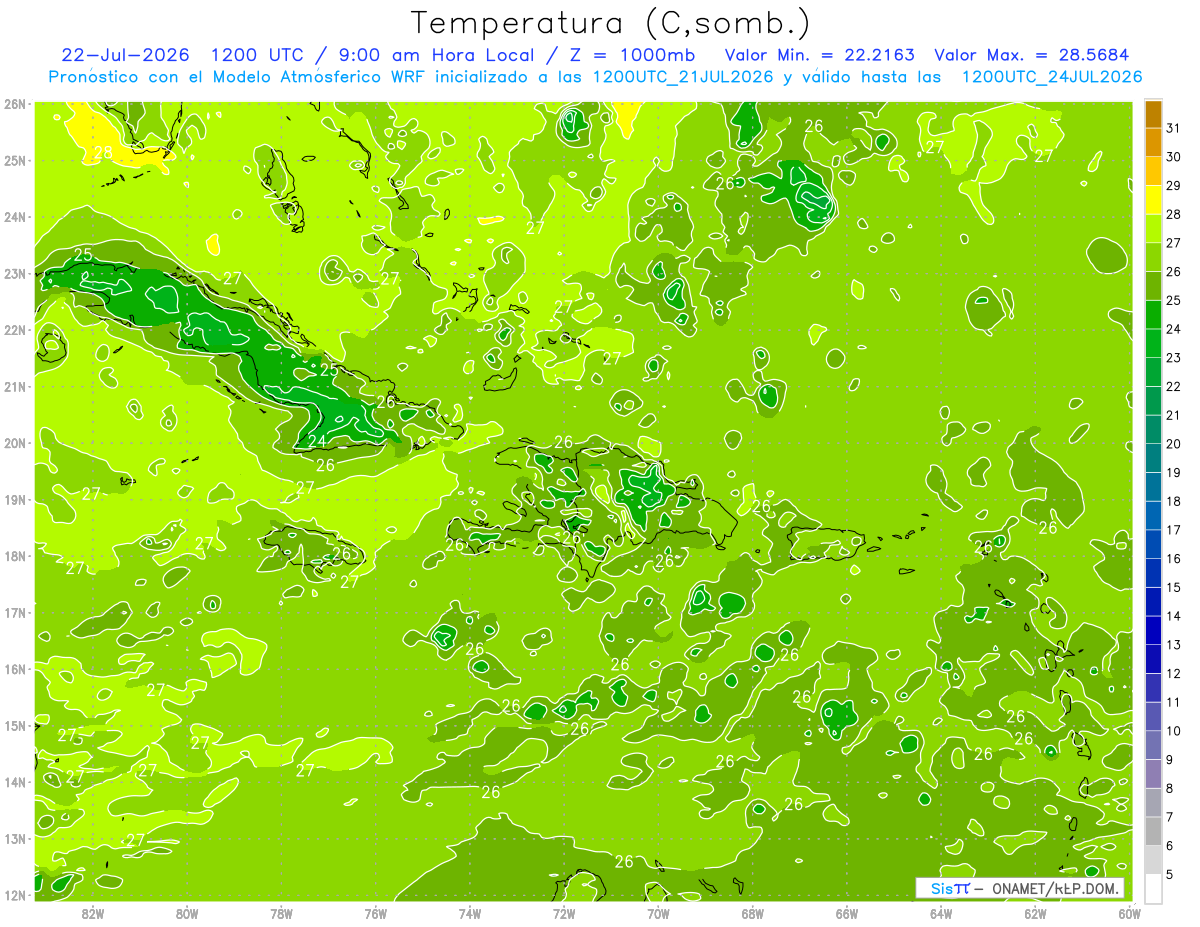
Task: Click the color scale value "18"
Action: 1173,502
